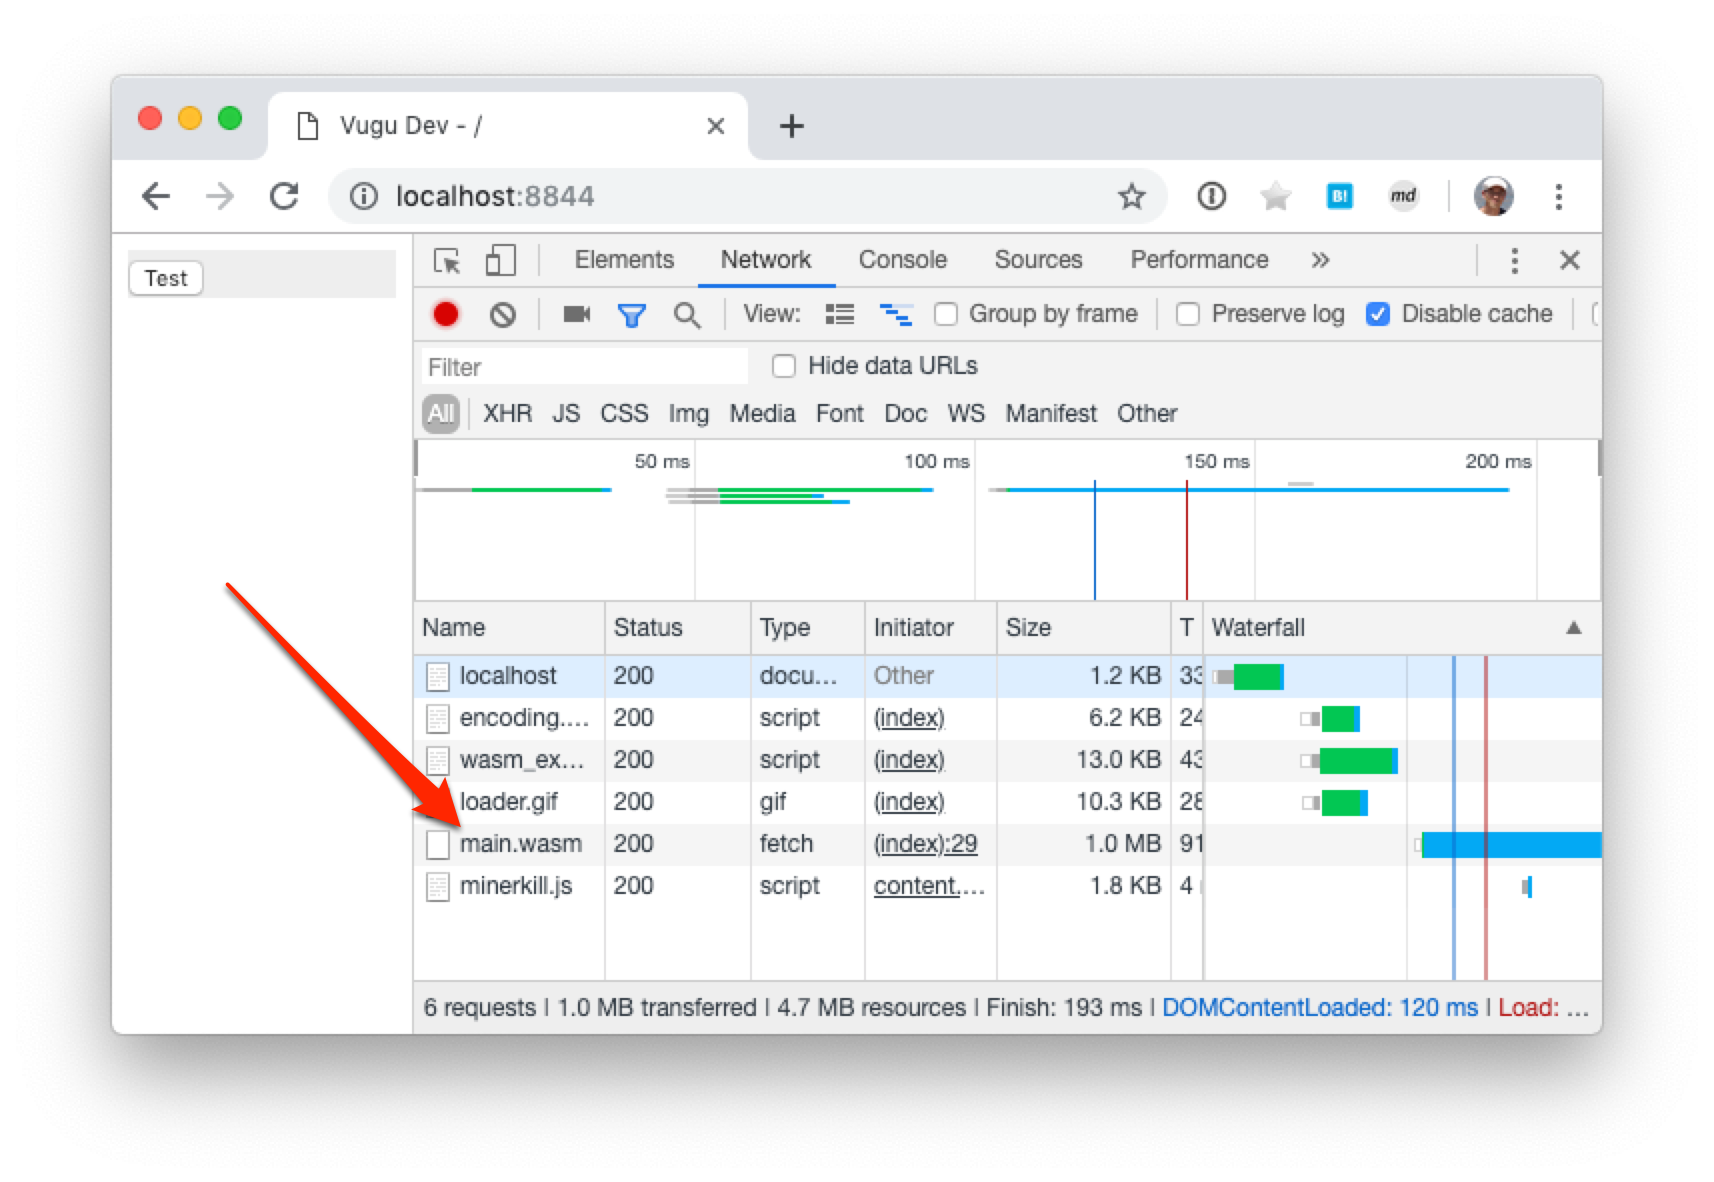Open the (index):29 initiator link
The image size is (1714, 1182).
925,844
